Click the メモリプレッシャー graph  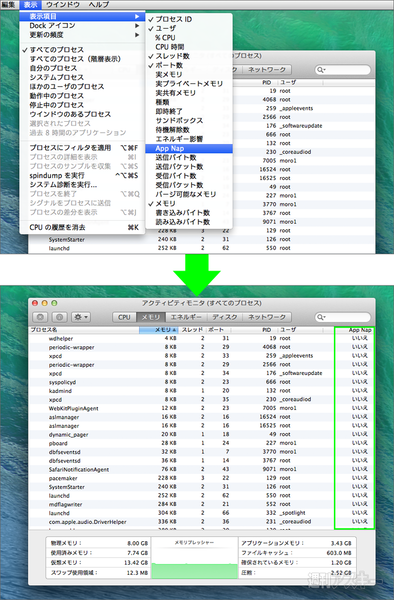pos(195,558)
